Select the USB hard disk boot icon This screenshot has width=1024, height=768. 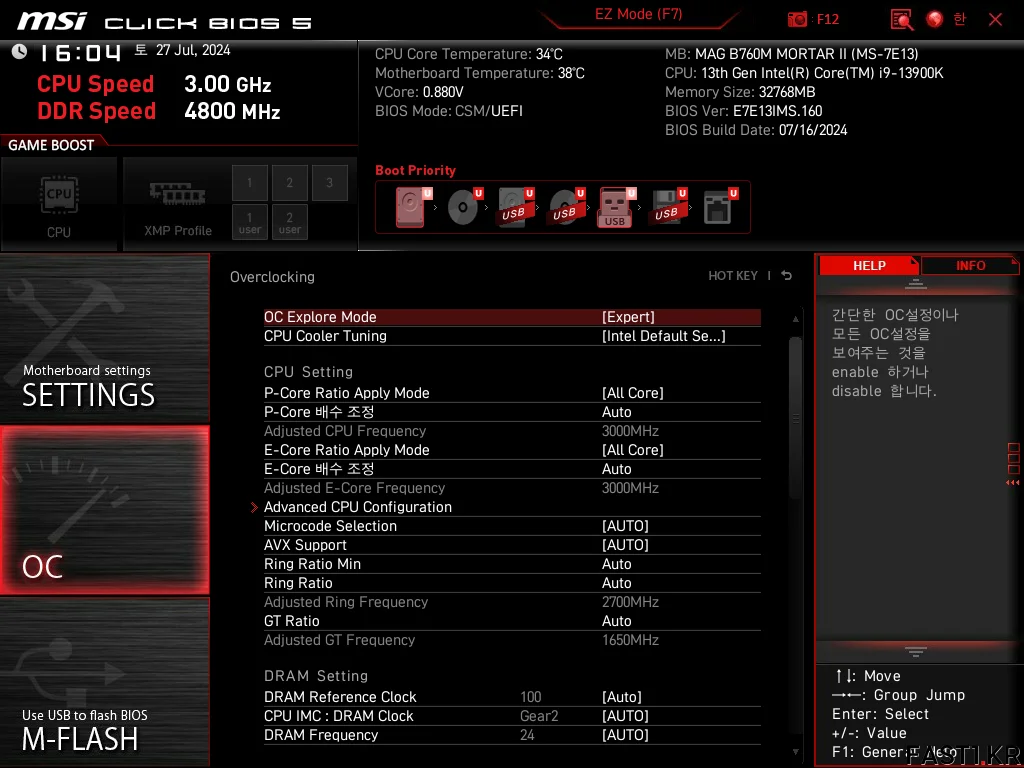click(515, 207)
